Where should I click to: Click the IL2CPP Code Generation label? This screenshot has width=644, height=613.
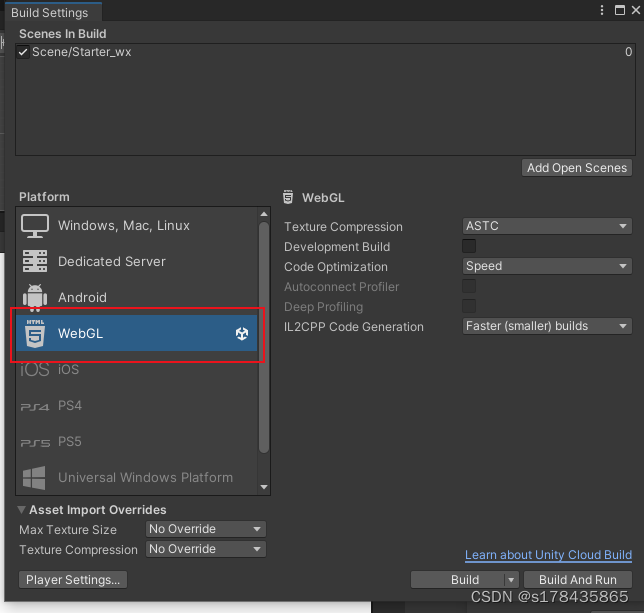pyautogui.click(x=354, y=326)
